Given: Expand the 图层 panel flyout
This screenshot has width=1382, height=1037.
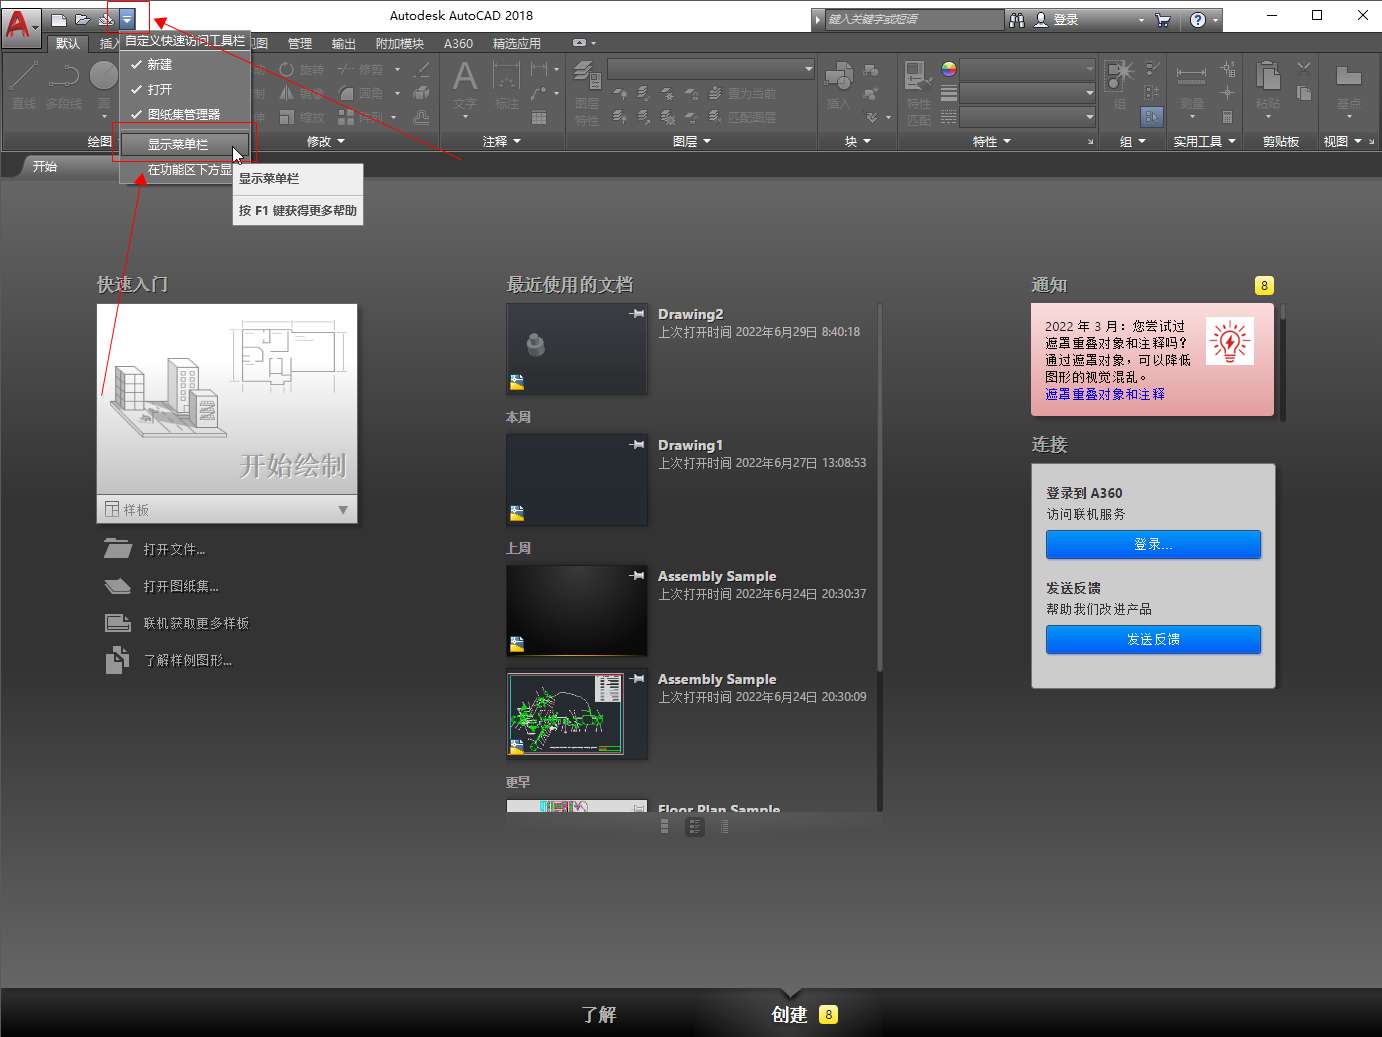Looking at the screenshot, I should (x=692, y=141).
